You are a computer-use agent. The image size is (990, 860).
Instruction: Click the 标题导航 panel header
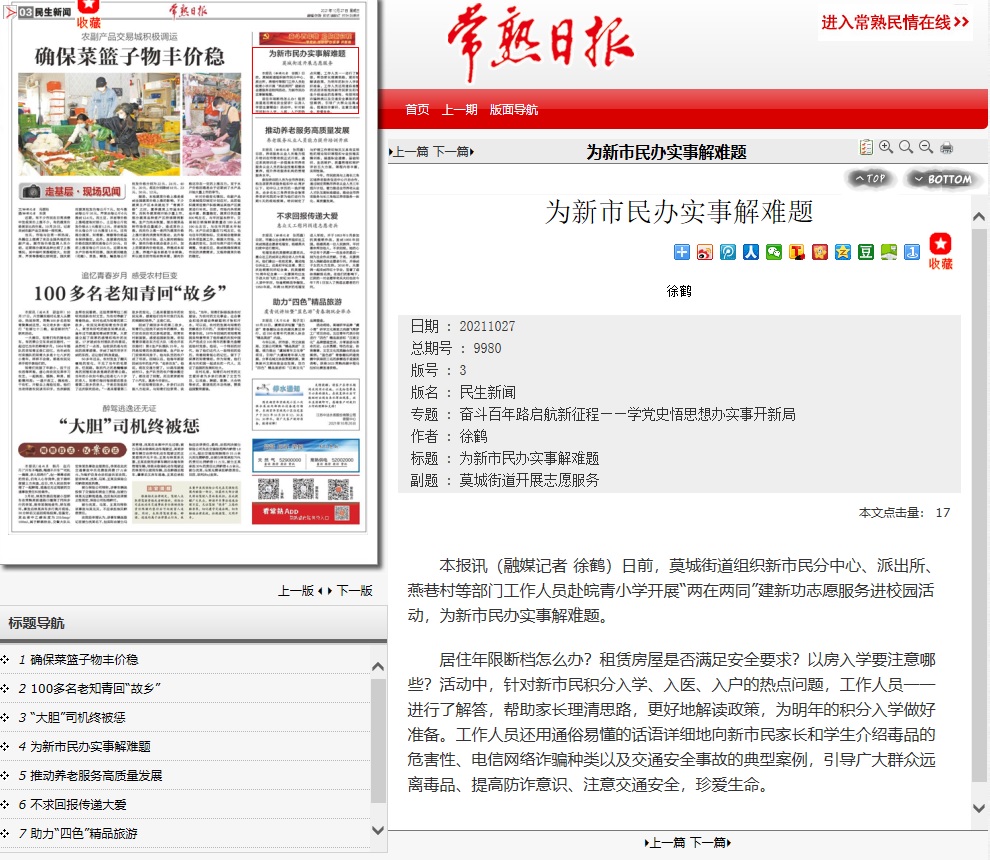[193, 623]
